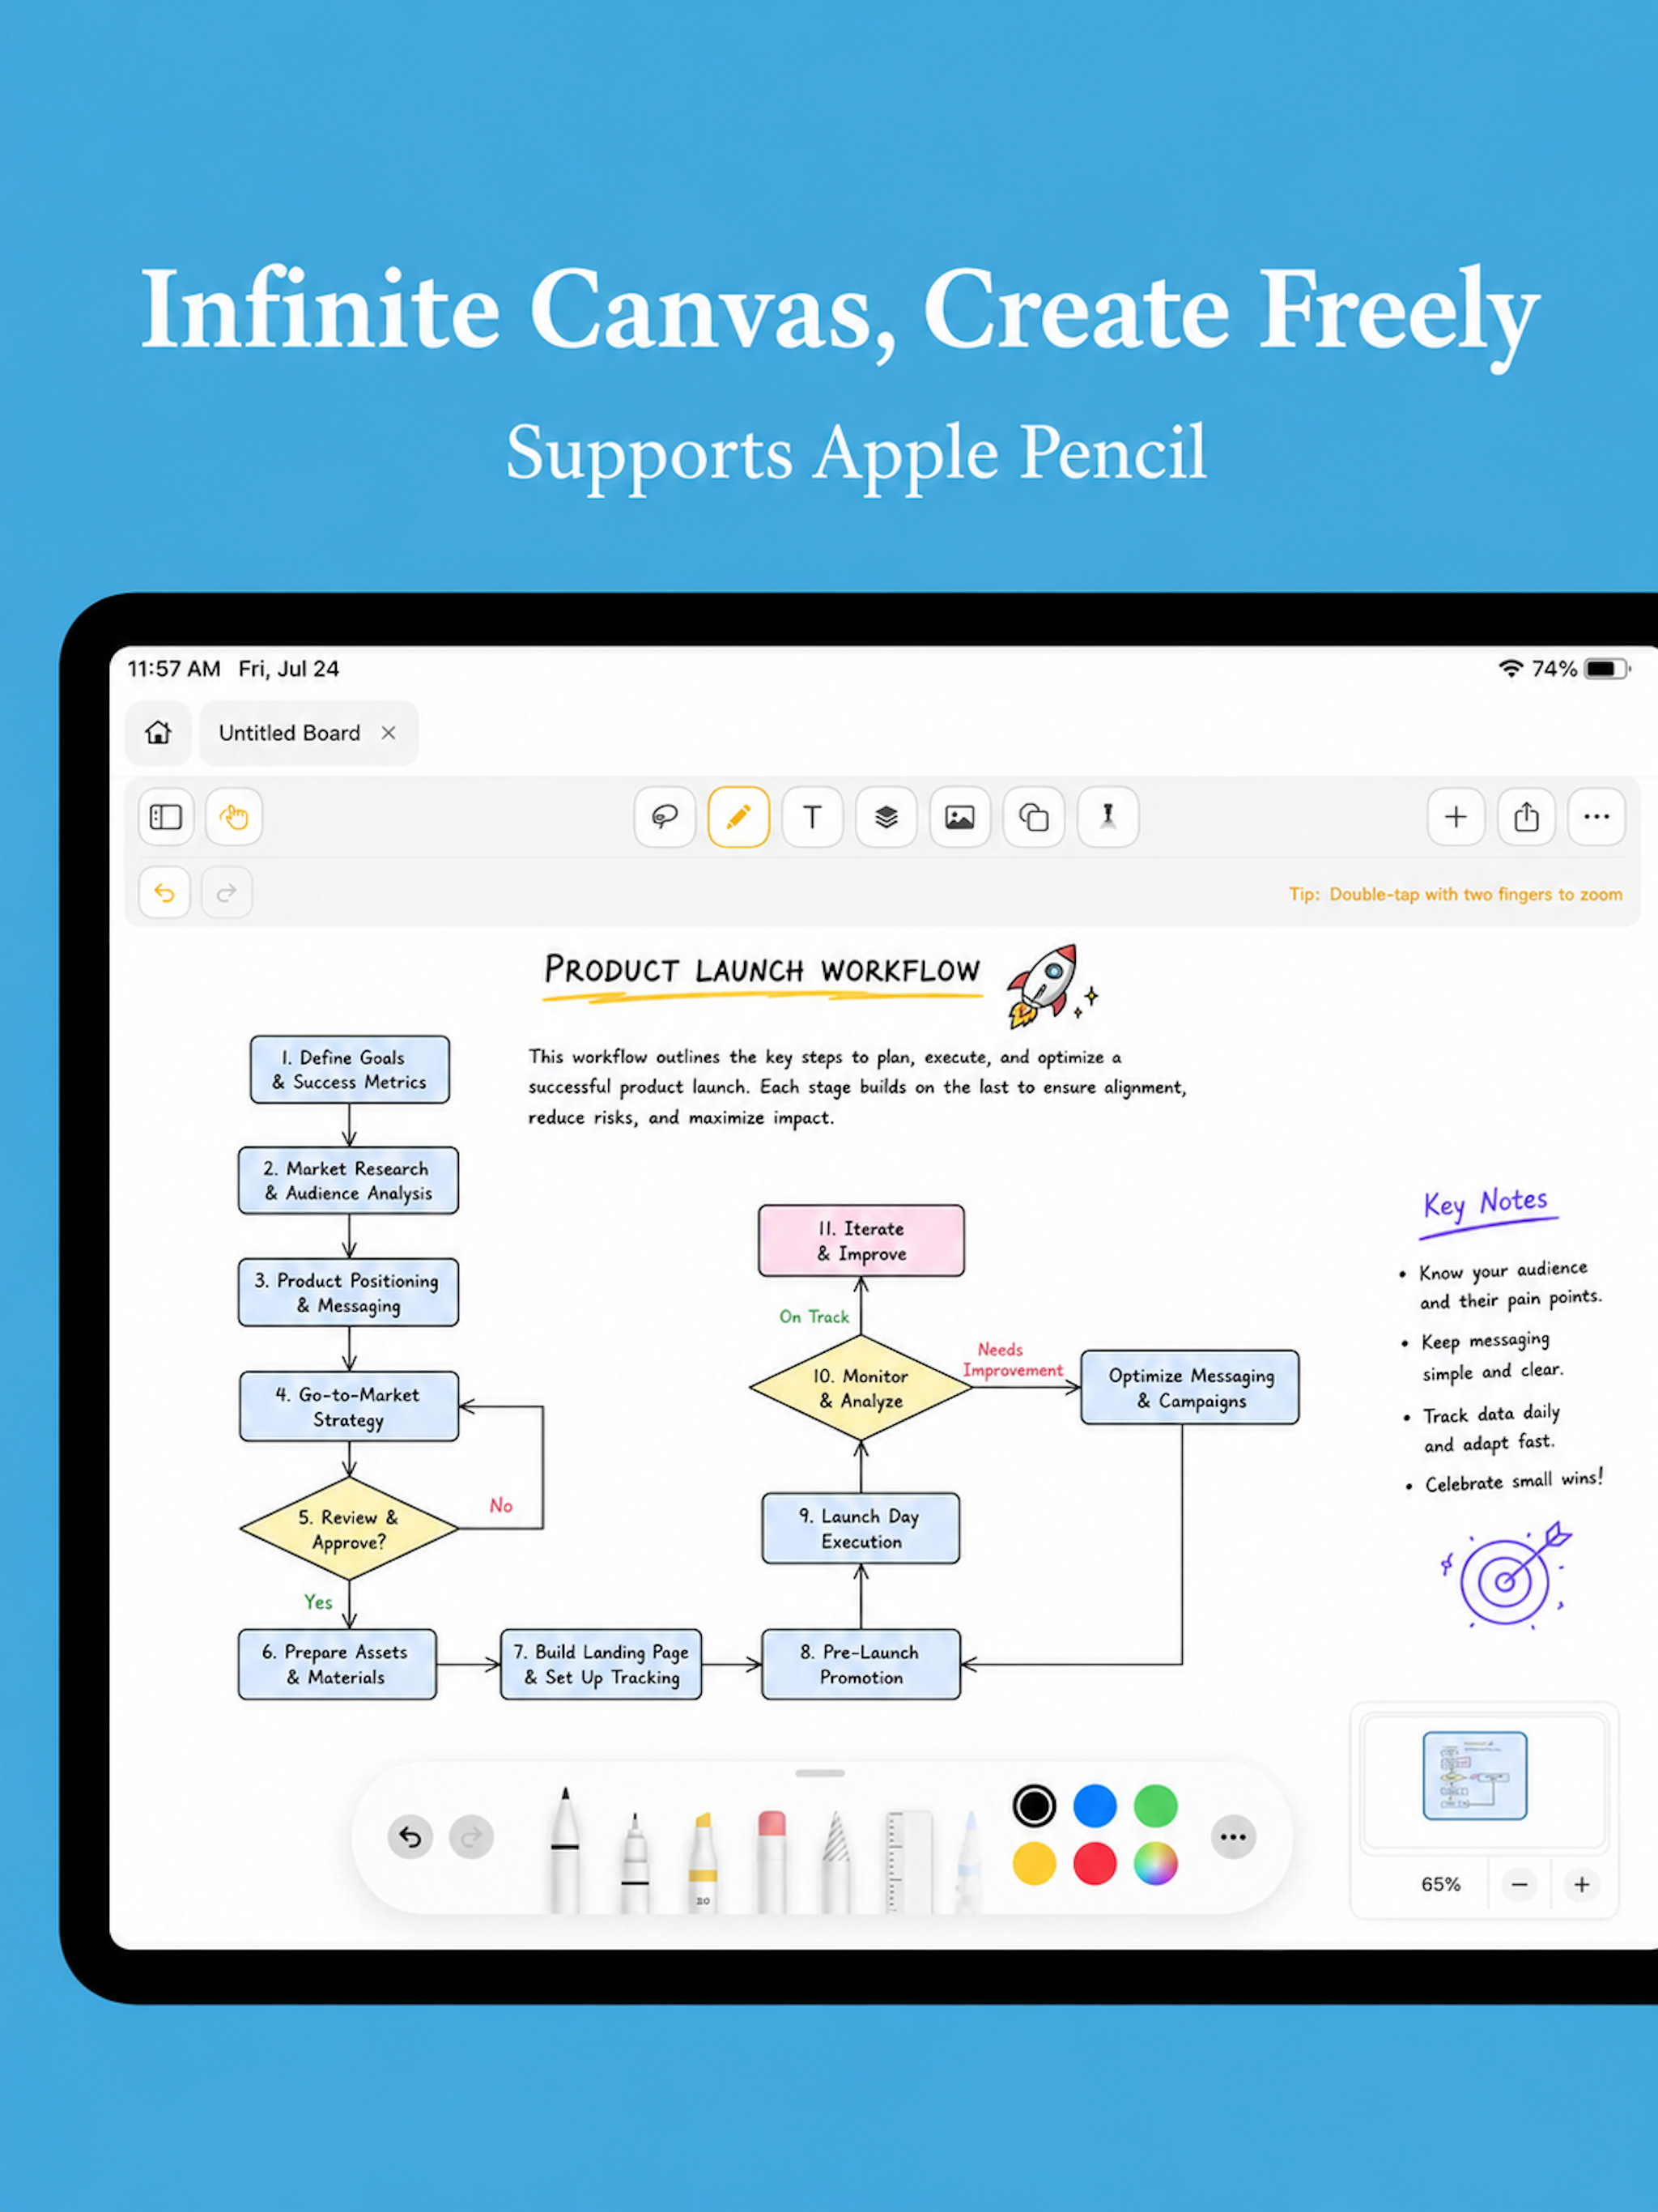The width and height of the screenshot is (1658, 2212).
Task: Select the '11. Iterate & Improve' pink box
Action: 862,1240
